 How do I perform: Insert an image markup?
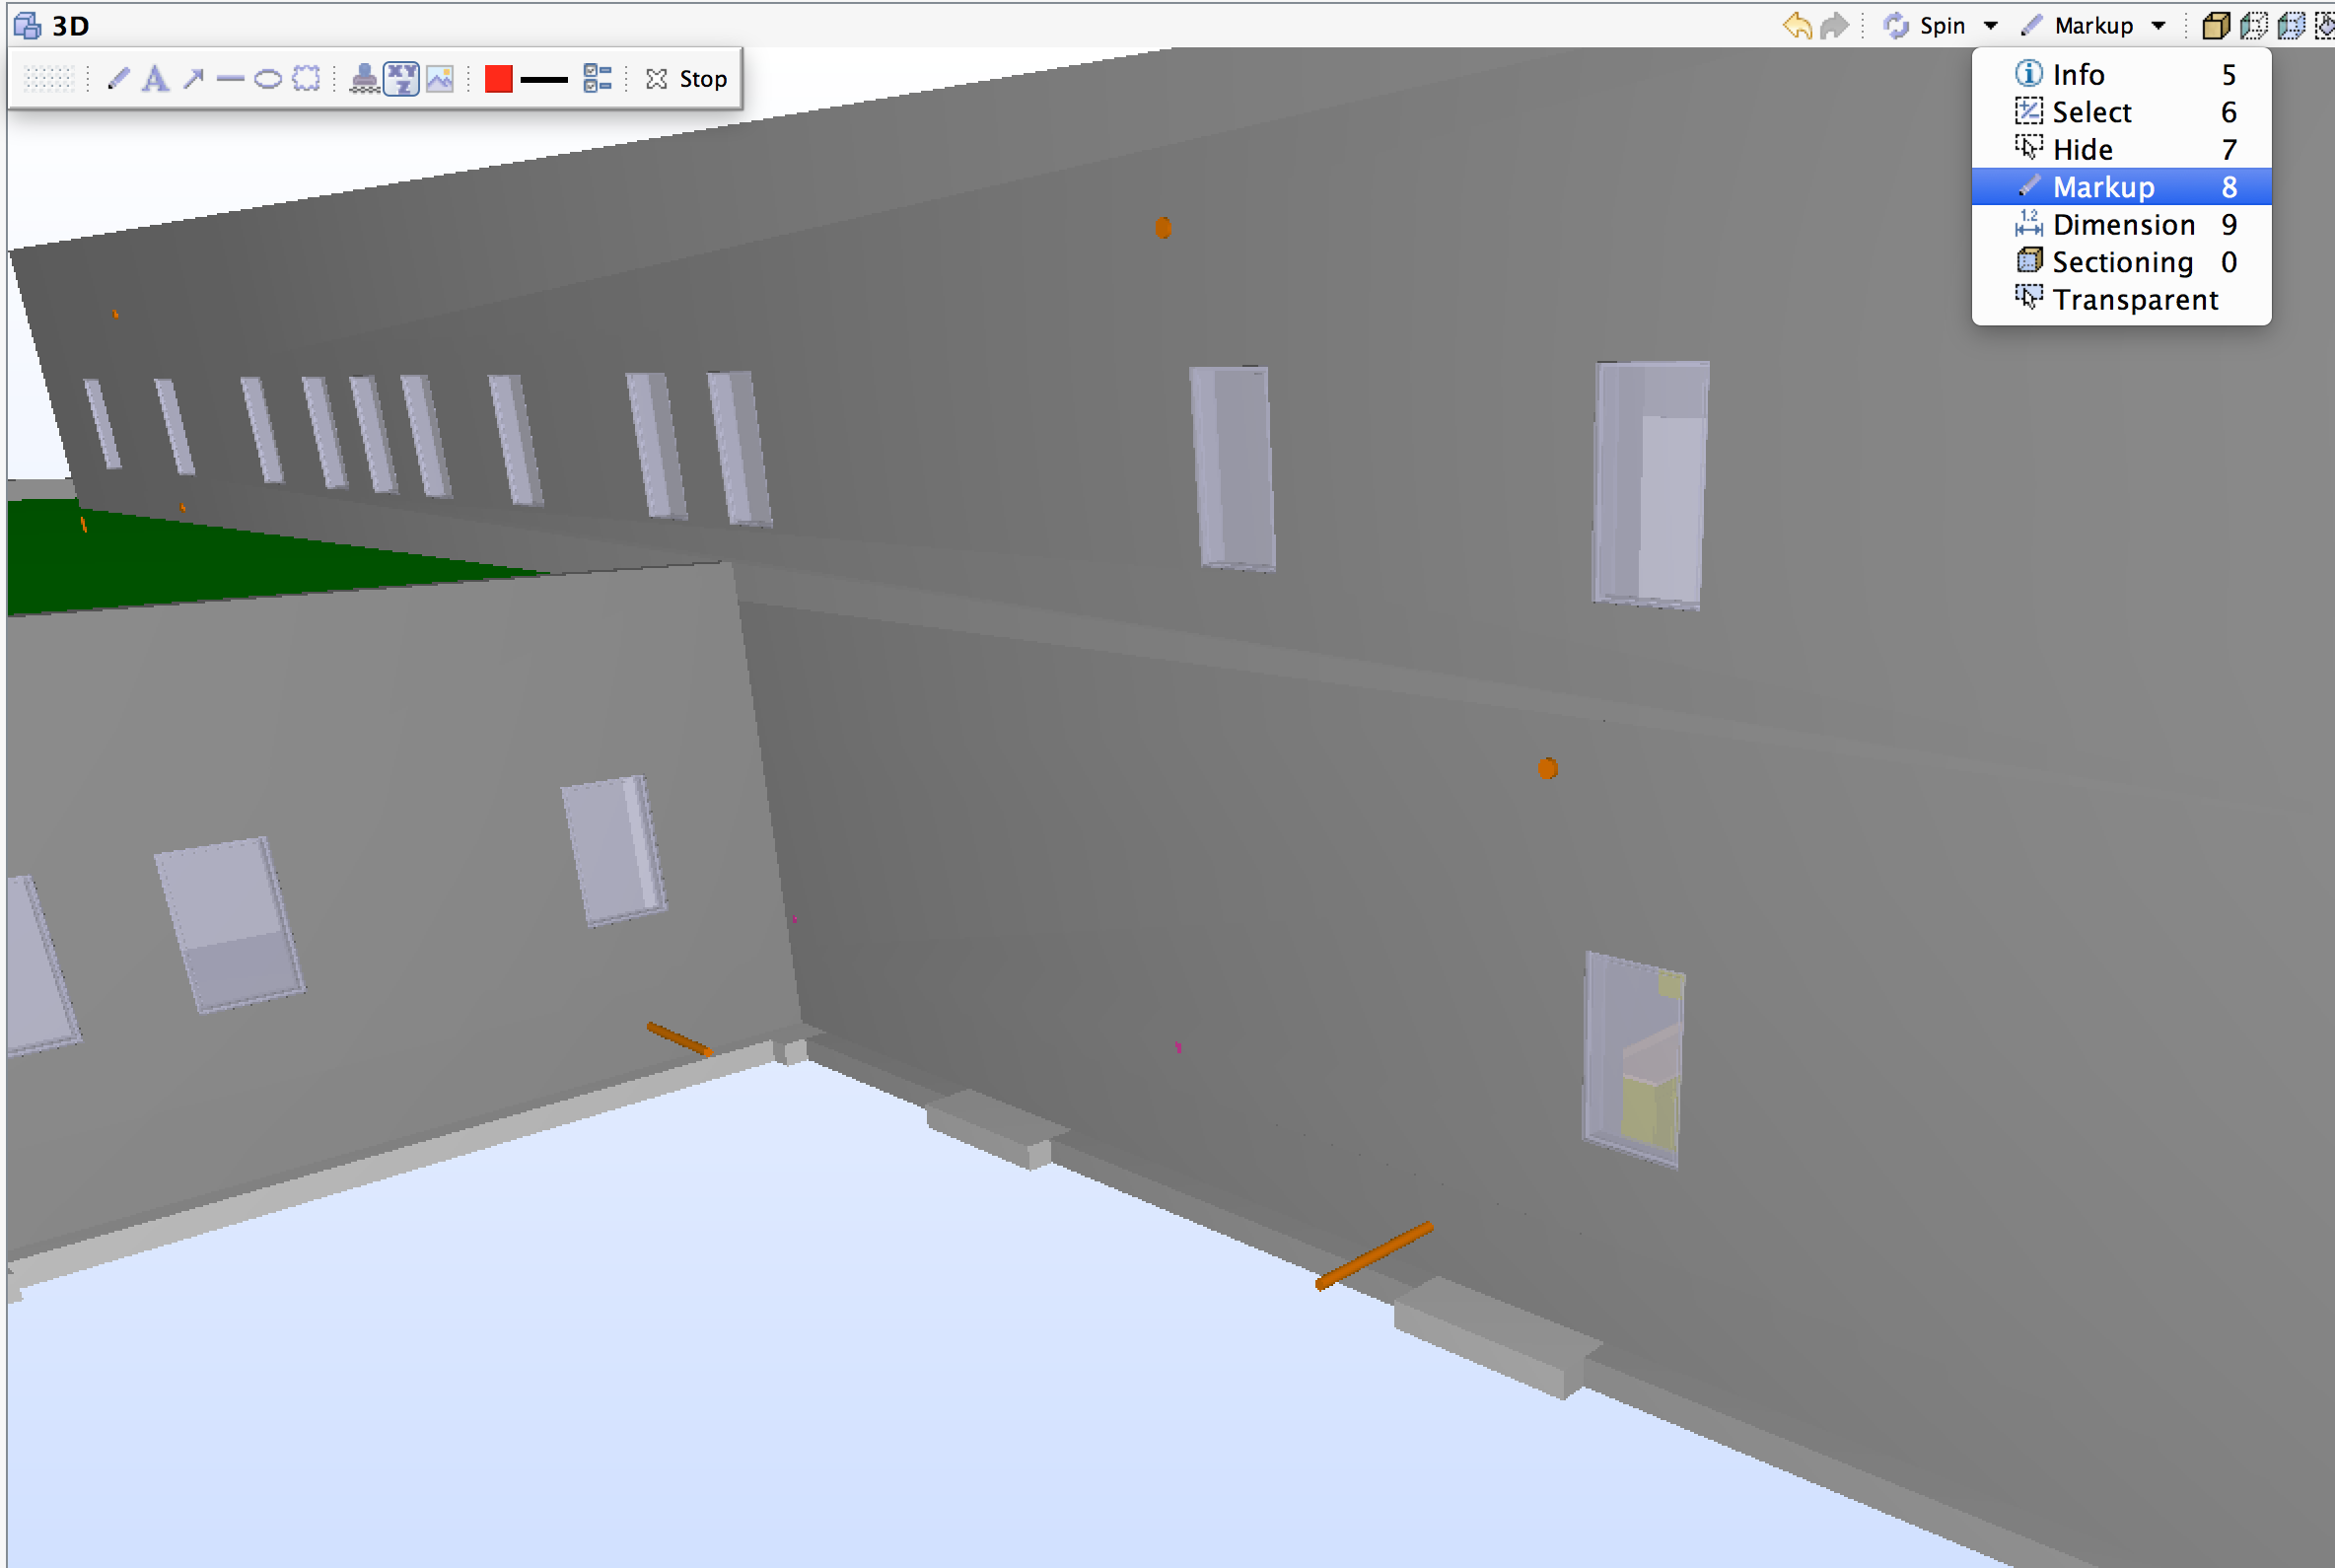click(440, 78)
